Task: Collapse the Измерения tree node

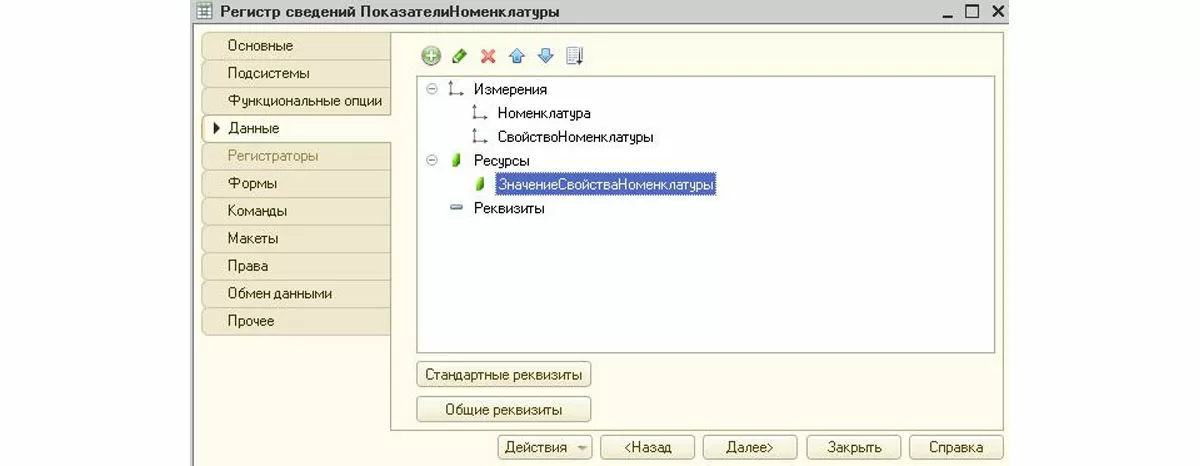Action: pyautogui.click(x=432, y=89)
